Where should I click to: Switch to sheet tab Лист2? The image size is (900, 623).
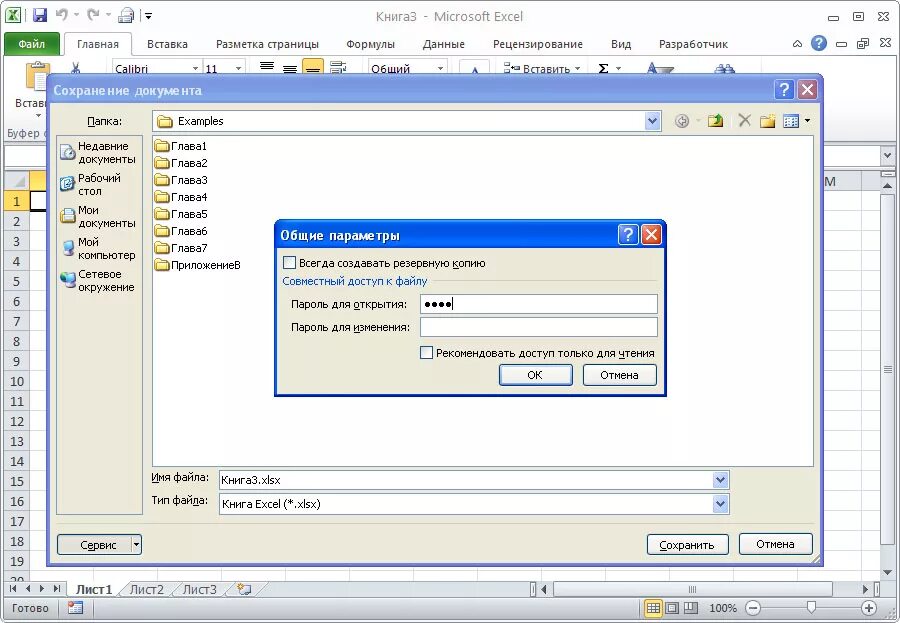pyautogui.click(x=147, y=589)
